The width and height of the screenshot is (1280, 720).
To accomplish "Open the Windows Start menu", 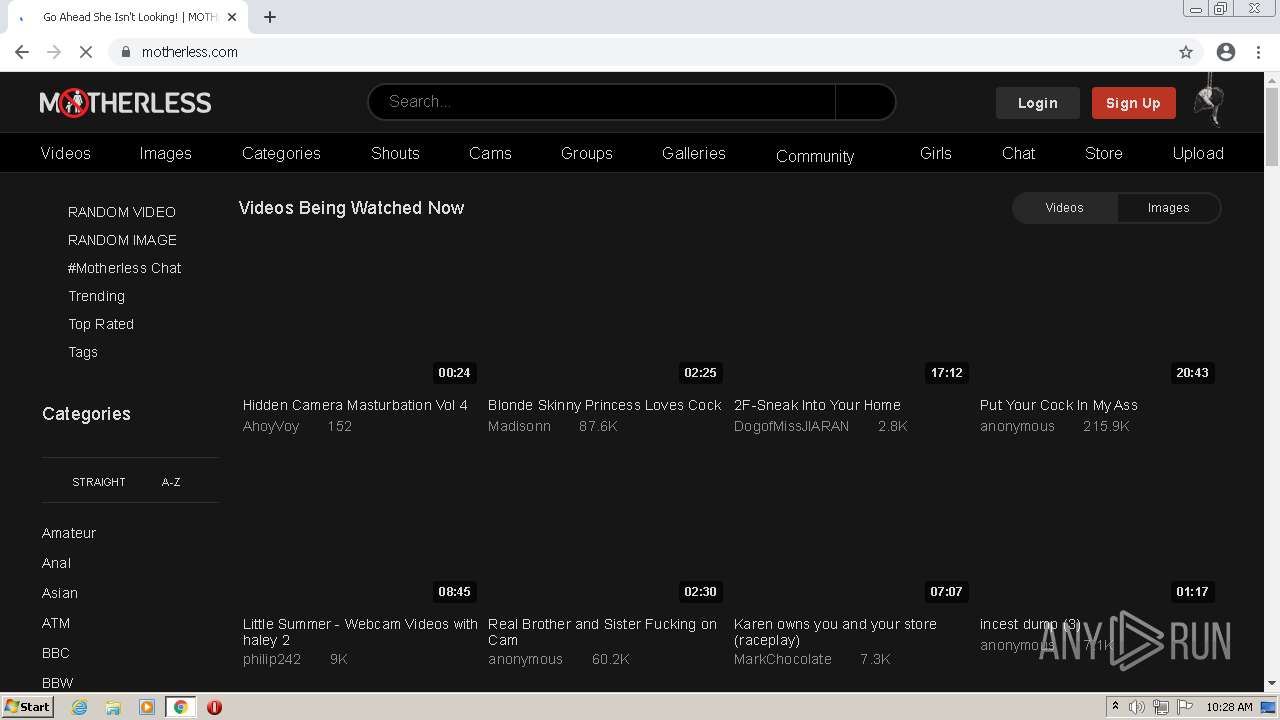I will click(x=27, y=707).
